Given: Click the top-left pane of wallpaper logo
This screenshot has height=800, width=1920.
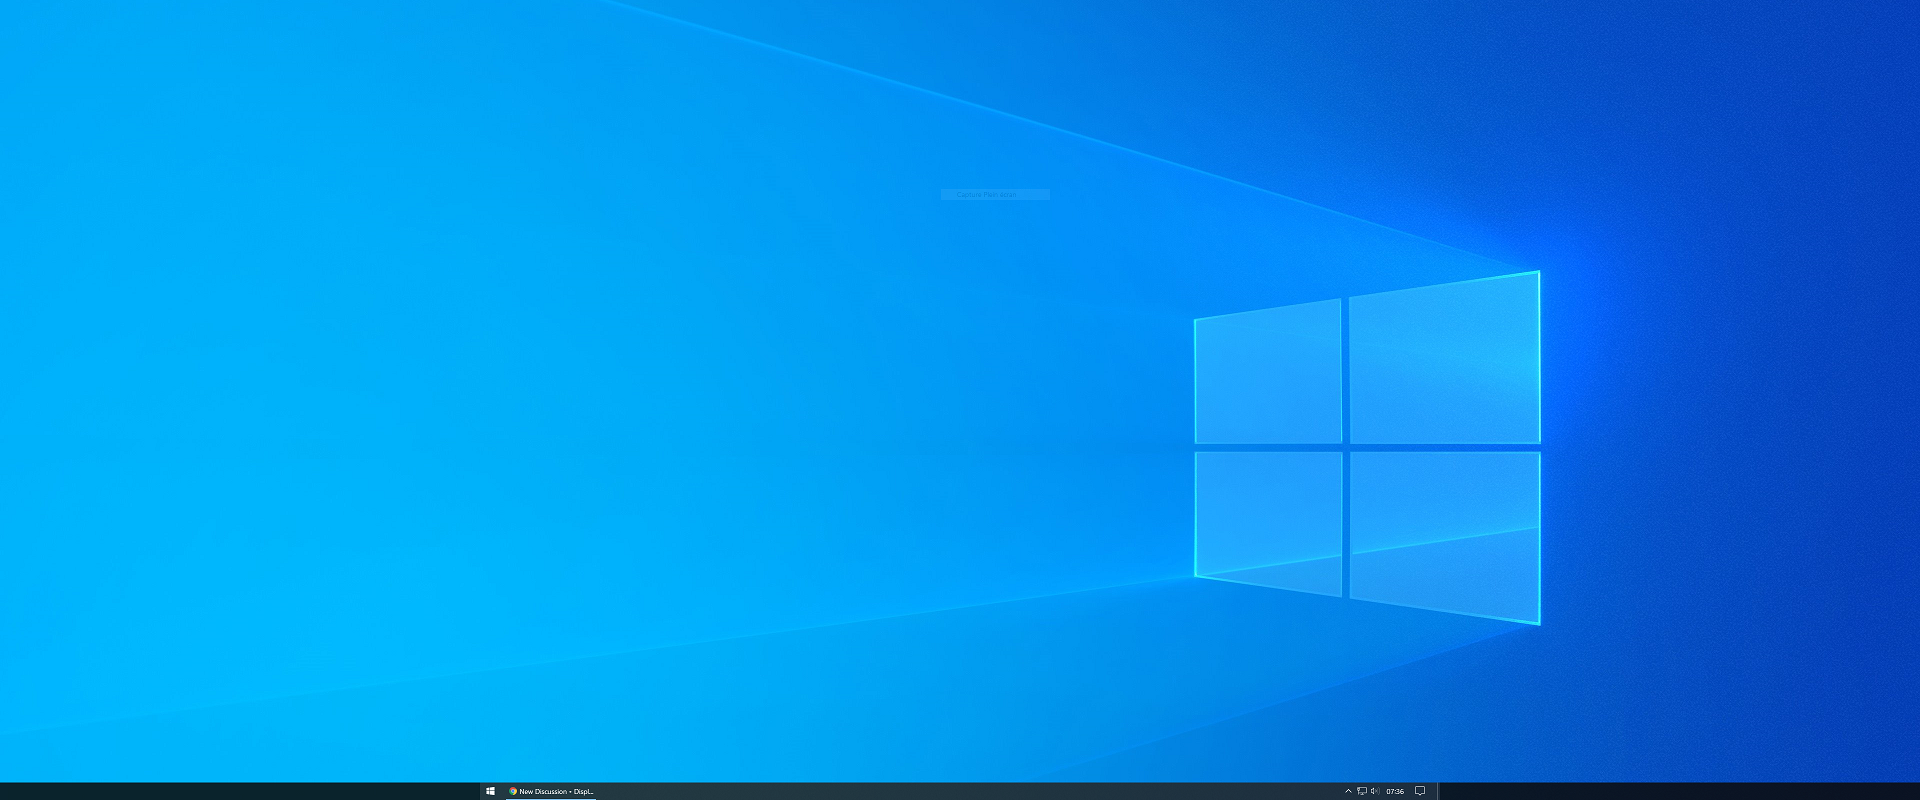Looking at the screenshot, I should point(1268,372).
